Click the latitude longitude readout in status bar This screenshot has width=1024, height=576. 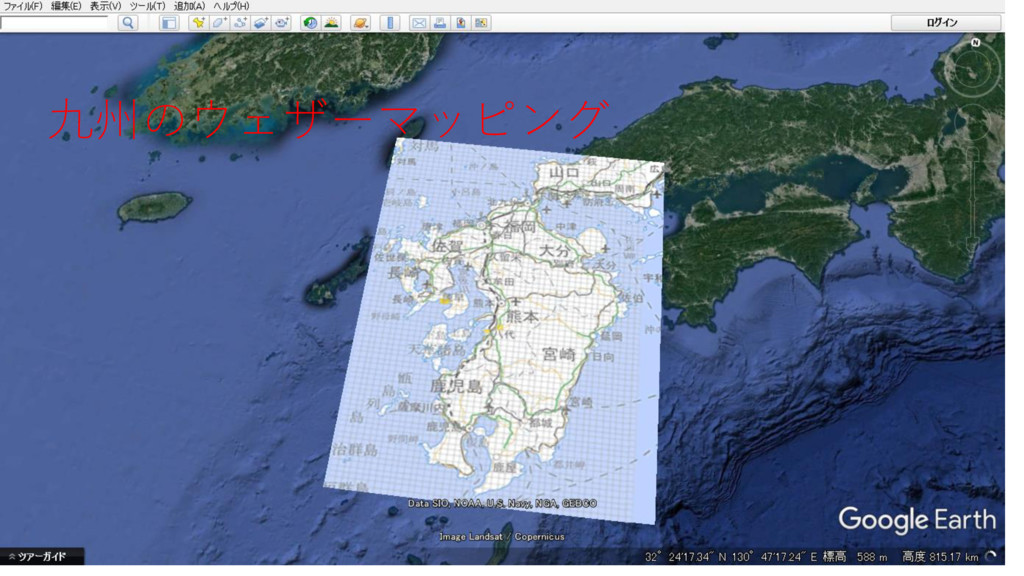point(731,557)
